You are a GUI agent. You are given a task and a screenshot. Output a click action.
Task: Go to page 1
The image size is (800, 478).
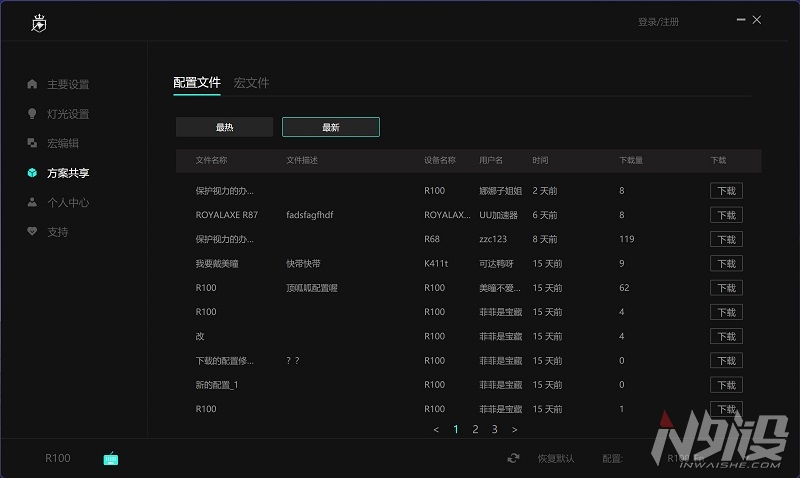tap(456, 429)
